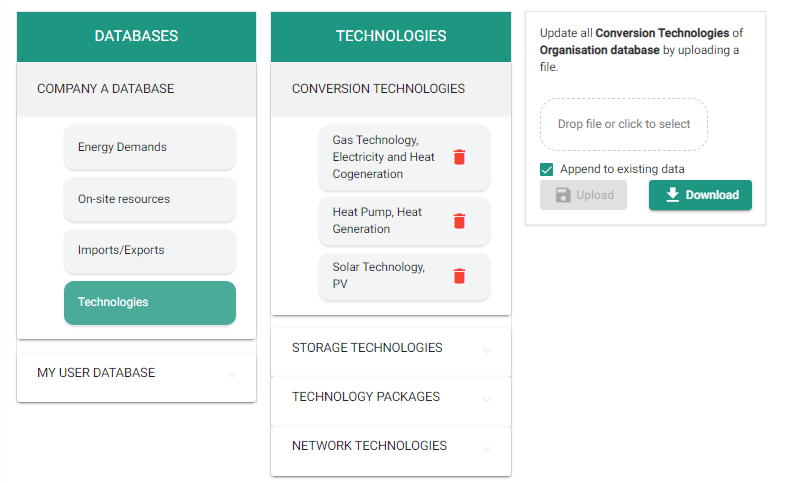Expand Network Technologies section
The image size is (797, 483).
[487, 447]
